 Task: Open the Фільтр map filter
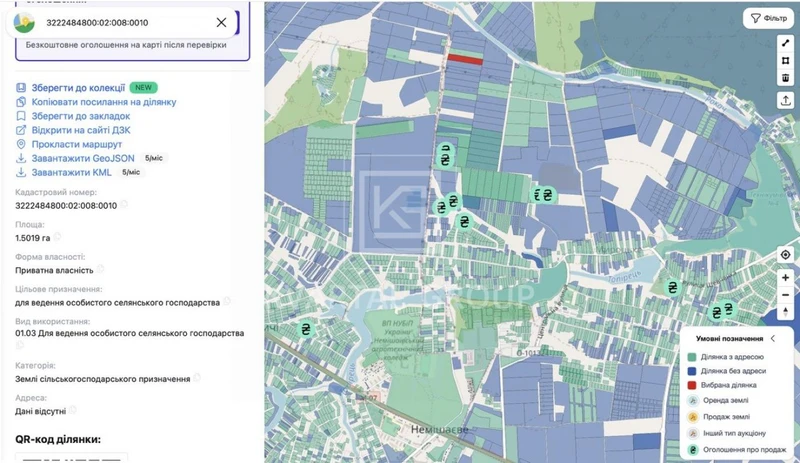(768, 18)
